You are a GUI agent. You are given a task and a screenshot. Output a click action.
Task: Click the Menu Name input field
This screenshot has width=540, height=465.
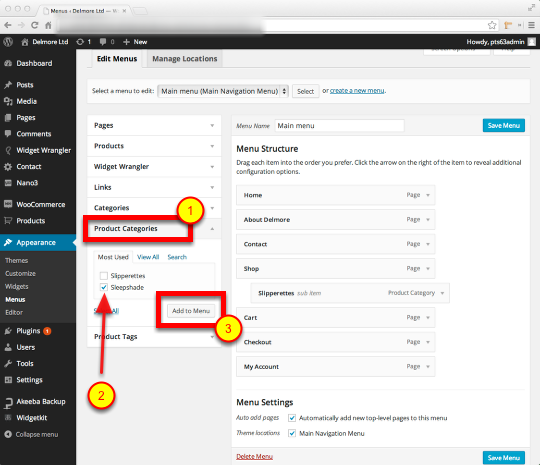[x=339, y=126]
